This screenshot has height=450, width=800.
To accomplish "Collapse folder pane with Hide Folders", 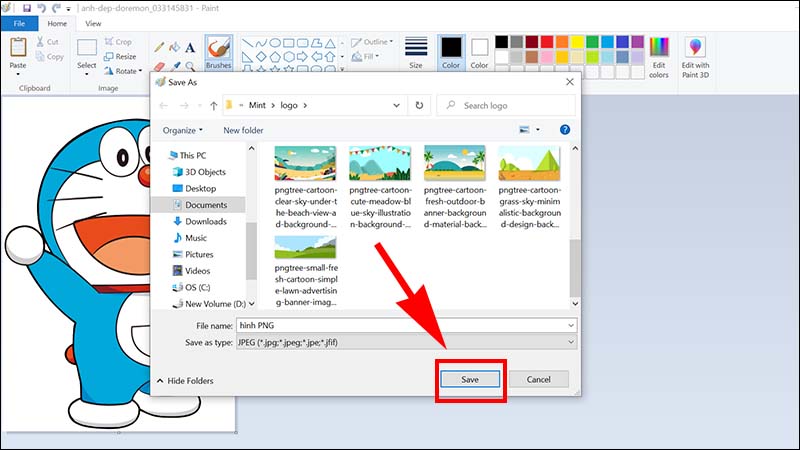I will (185, 381).
